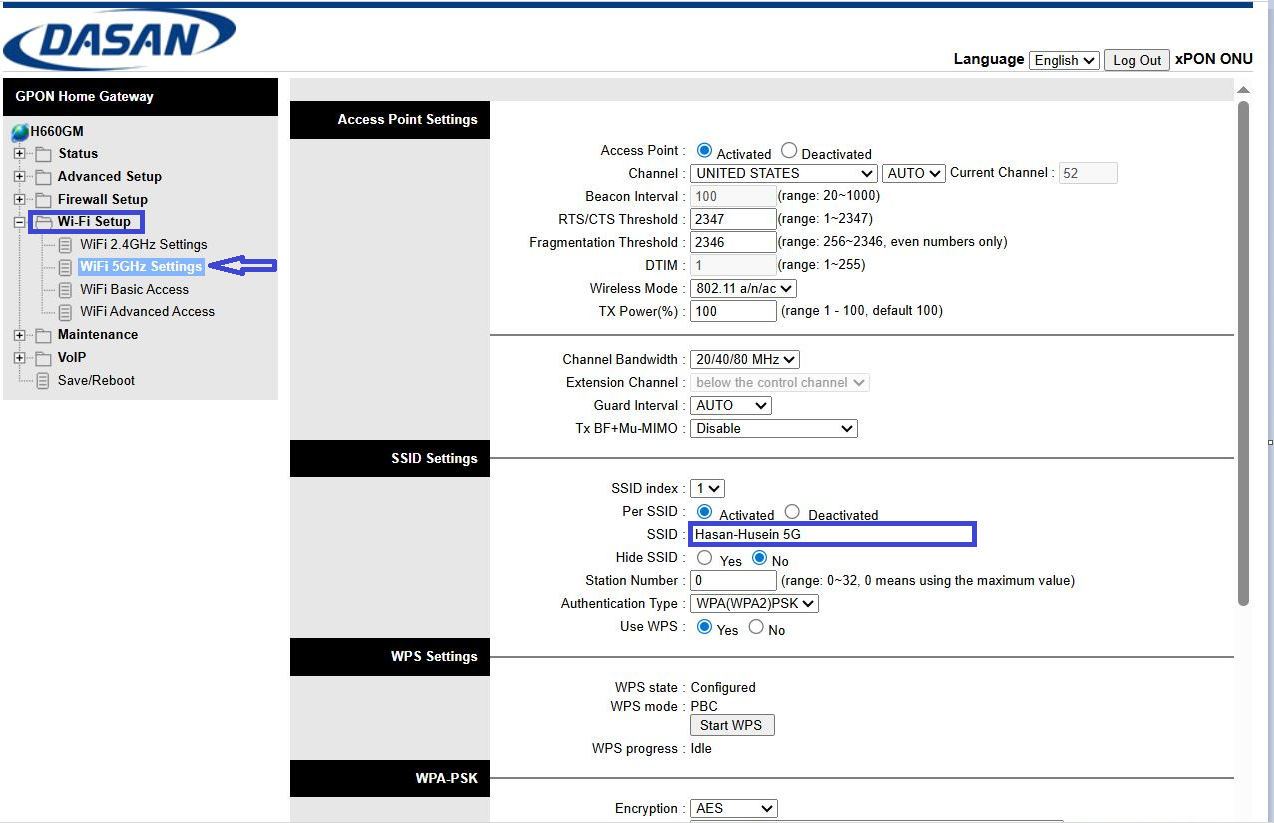Screen dimensions: 1274x823
Task: Open the Wireless Mode dropdown
Action: pyautogui.click(x=743, y=288)
